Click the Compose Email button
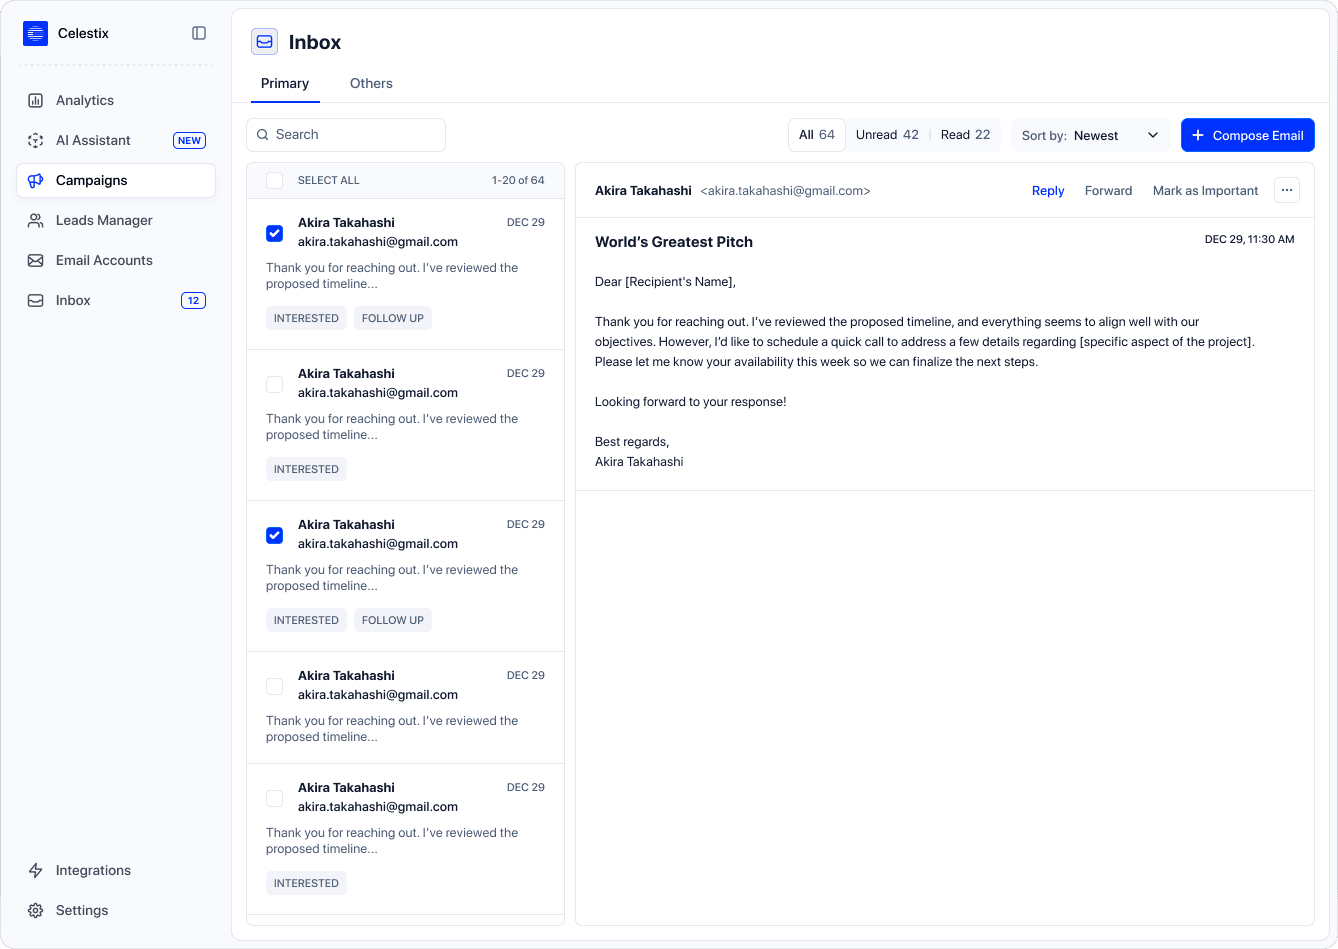 (1248, 135)
